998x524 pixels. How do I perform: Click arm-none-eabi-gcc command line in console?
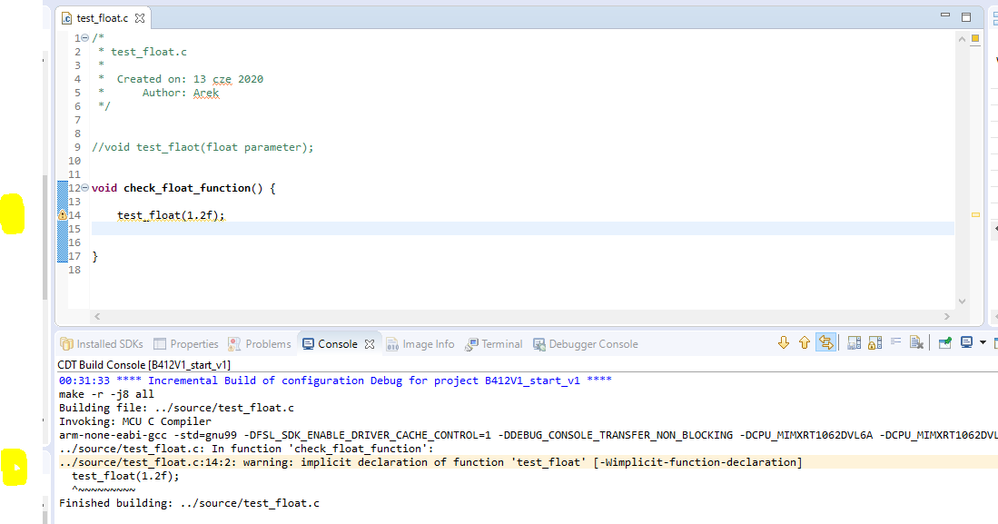(528, 435)
